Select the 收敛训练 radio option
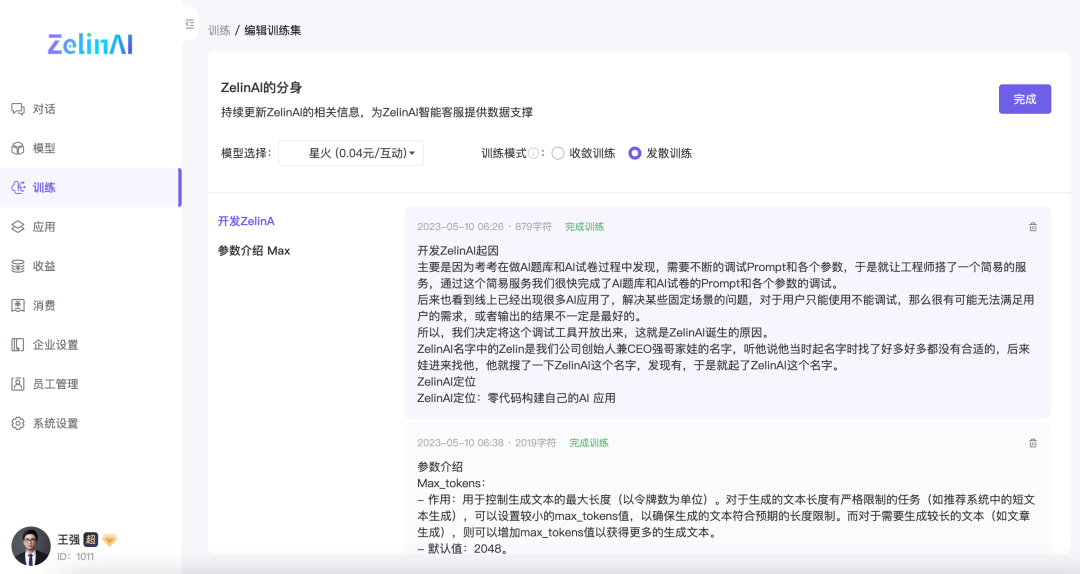The height and width of the screenshot is (574, 1080). click(558, 153)
